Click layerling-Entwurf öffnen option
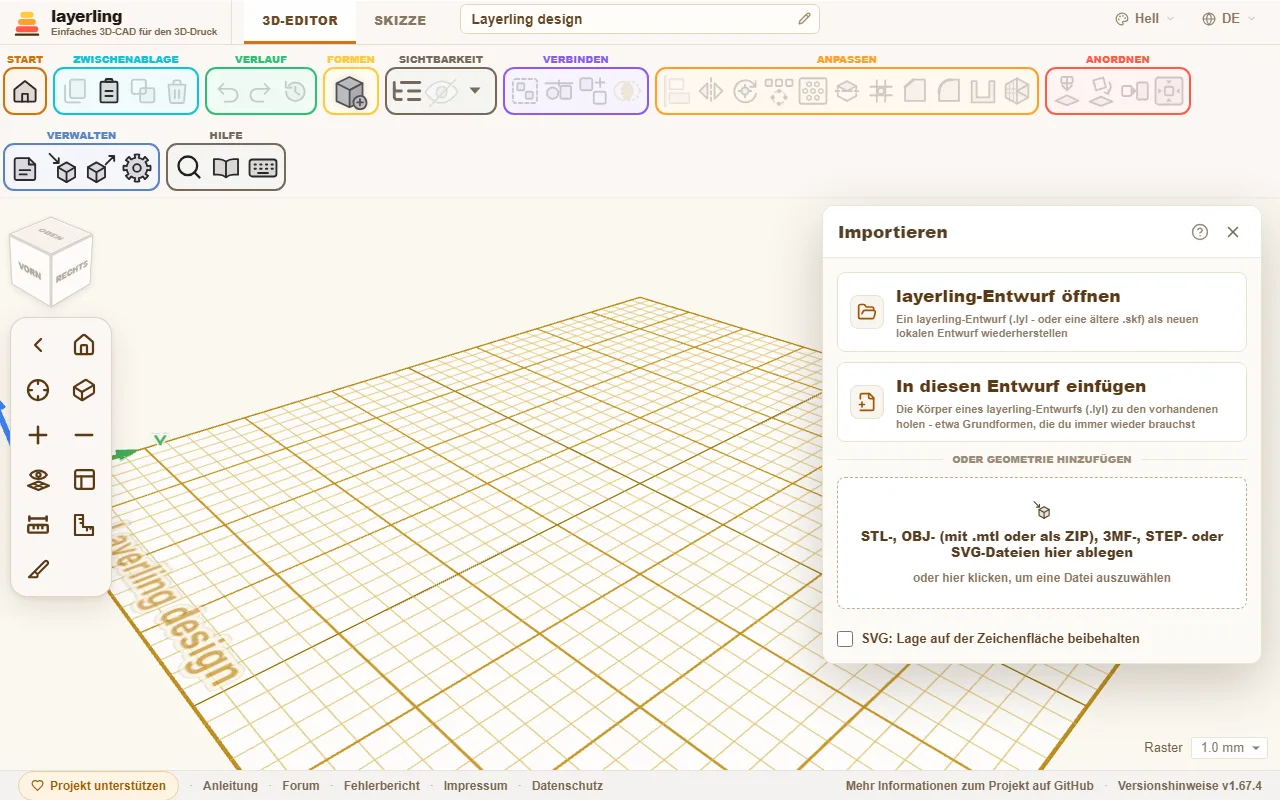Image resolution: width=1280 pixels, height=800 pixels. point(1042,312)
